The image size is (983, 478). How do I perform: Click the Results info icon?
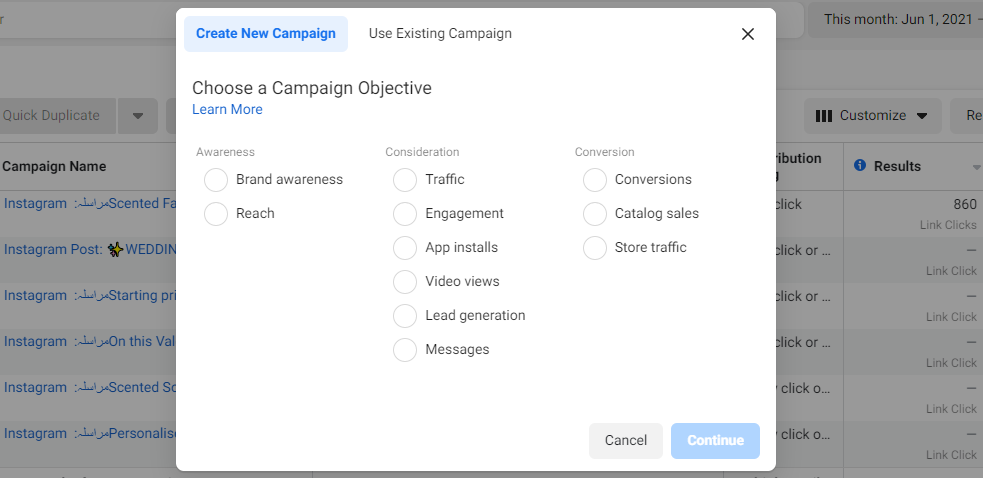860,165
